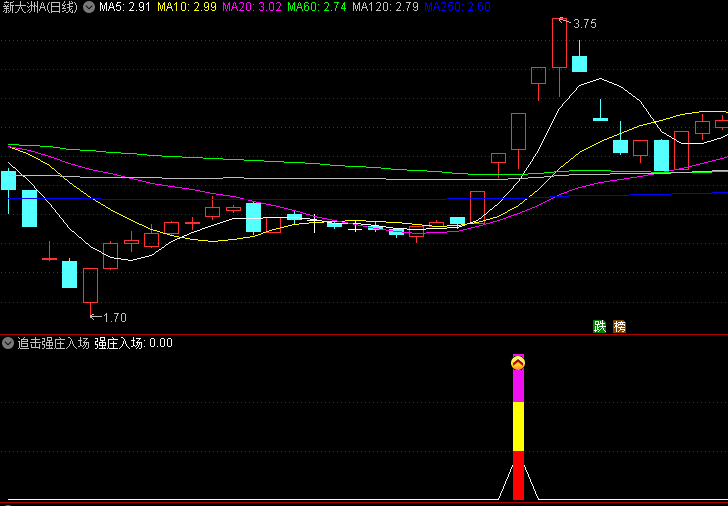Open the 追击强庄入场 indicator dropdown arrow
This screenshot has height=506, width=728.
[8, 343]
